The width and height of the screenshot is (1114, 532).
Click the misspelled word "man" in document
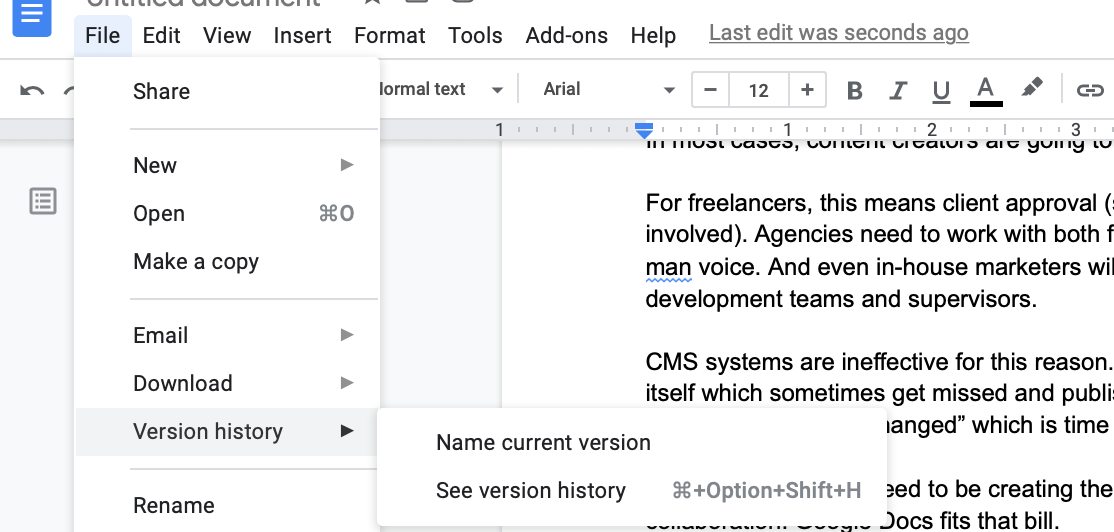(x=668, y=267)
